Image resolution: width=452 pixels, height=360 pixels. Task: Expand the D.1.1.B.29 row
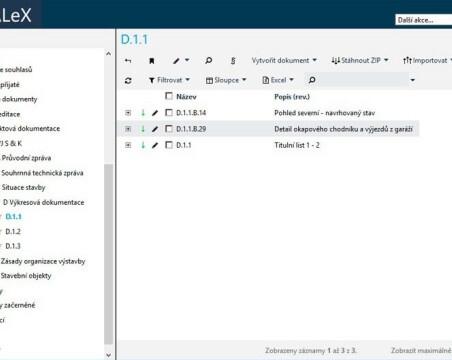click(128, 129)
